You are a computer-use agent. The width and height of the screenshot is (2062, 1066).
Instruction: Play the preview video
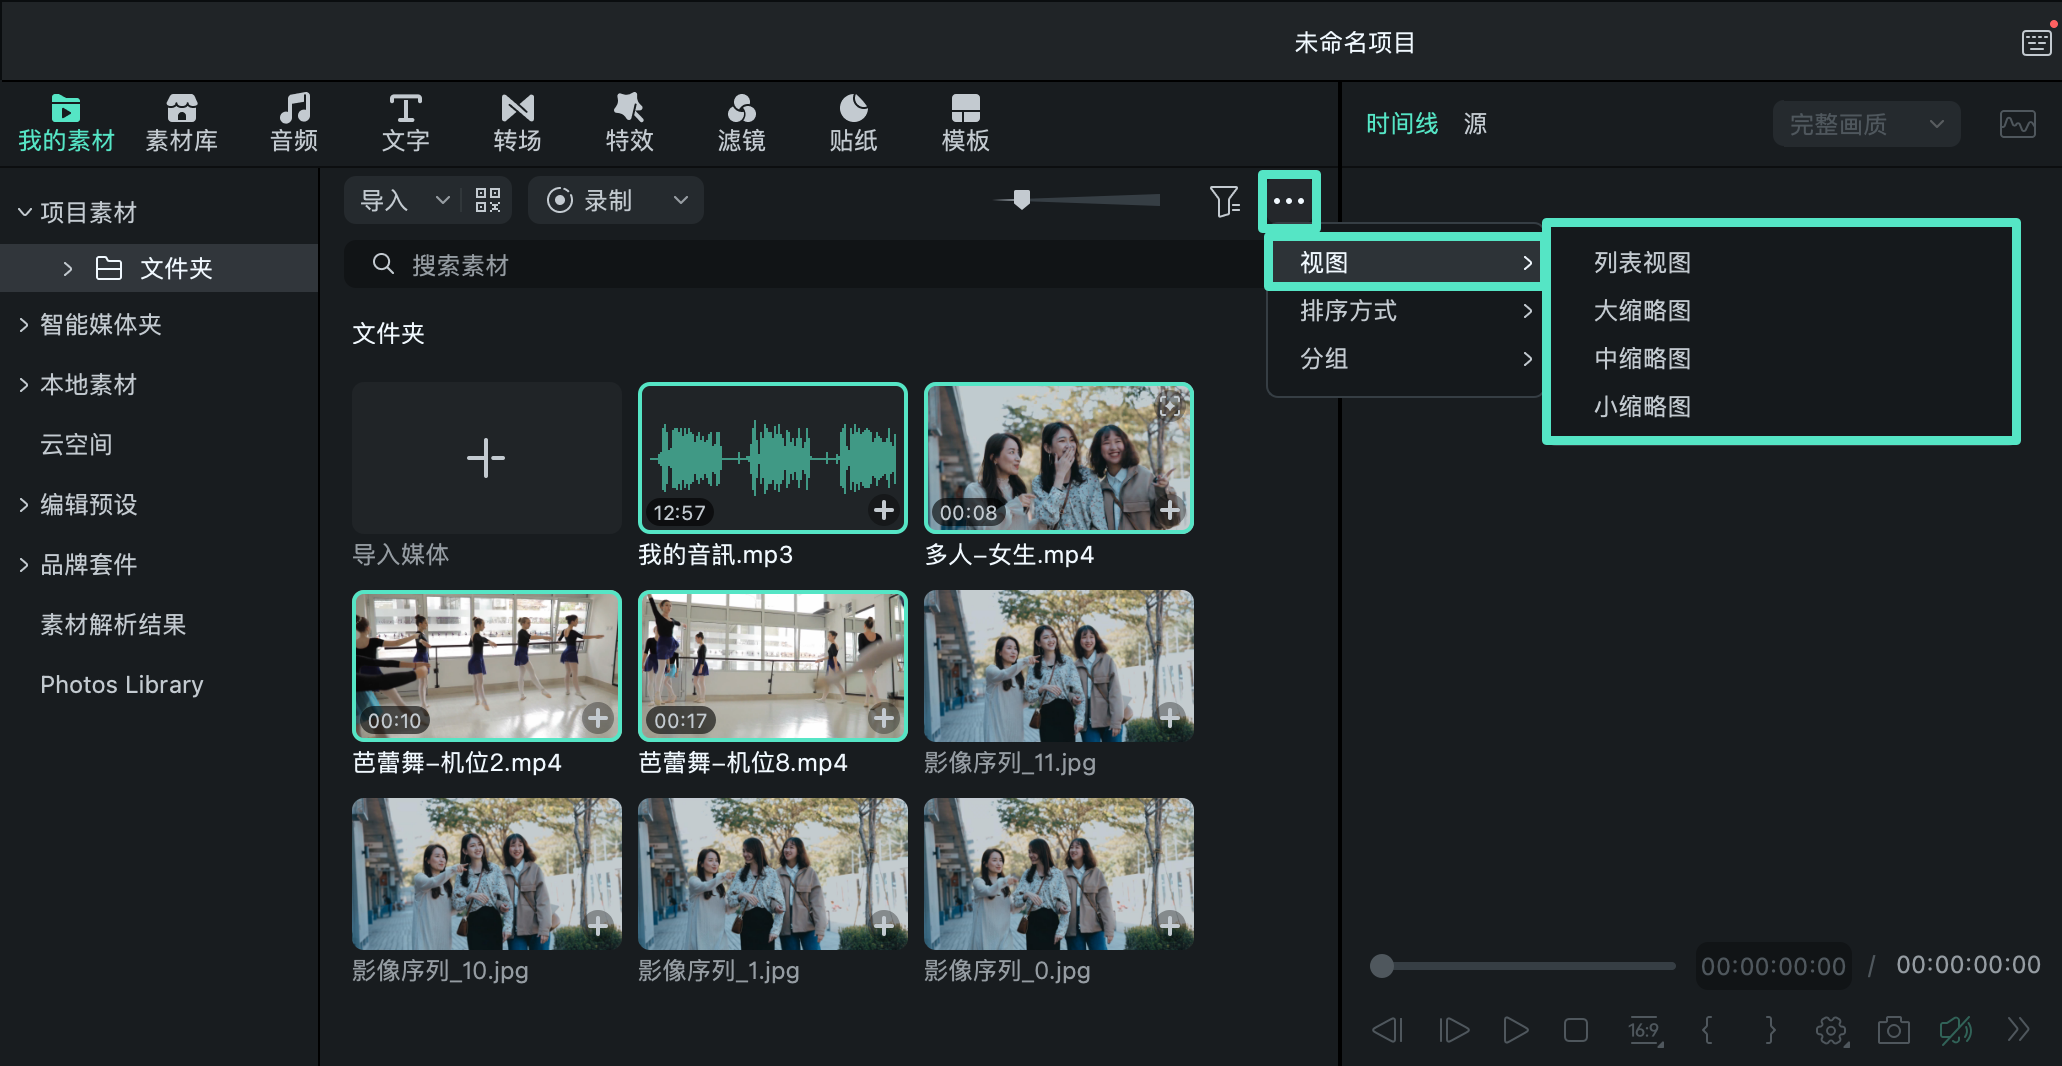click(x=1515, y=1029)
